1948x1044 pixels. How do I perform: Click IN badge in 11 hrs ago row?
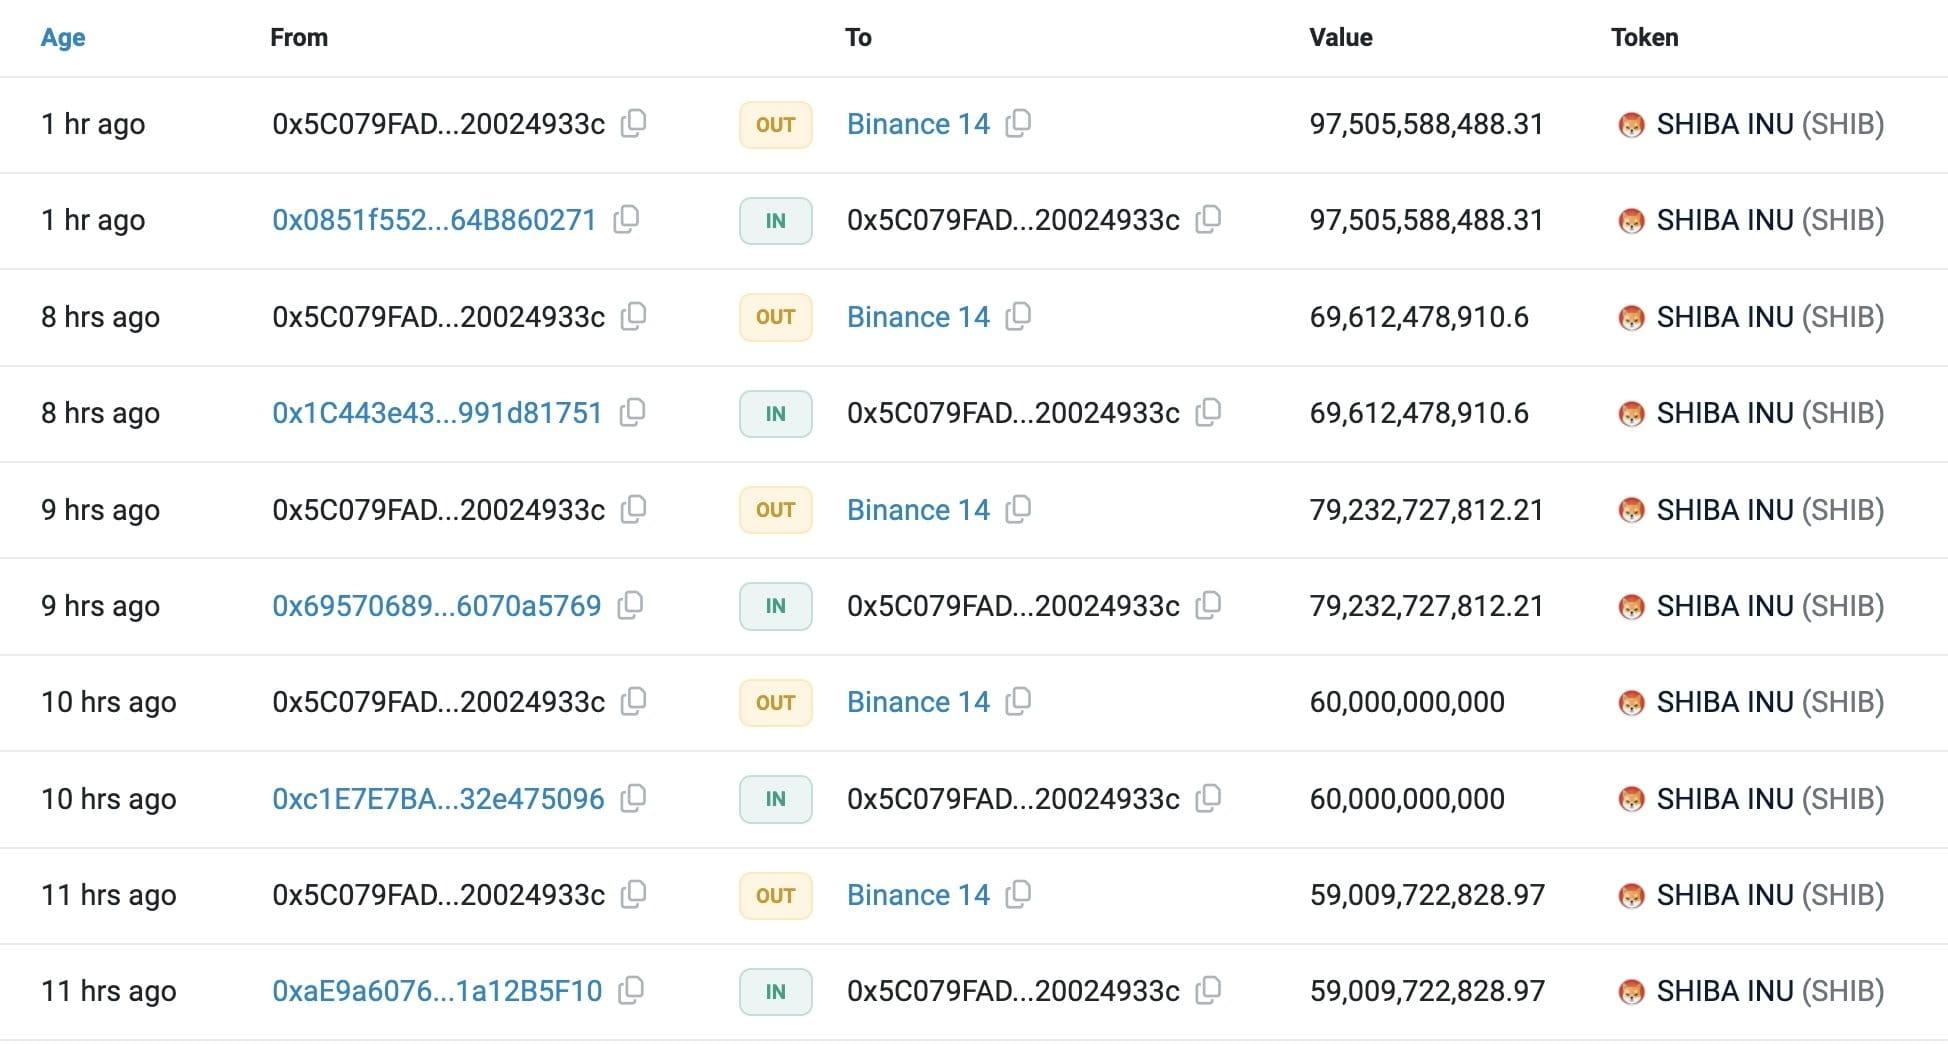[x=776, y=992]
